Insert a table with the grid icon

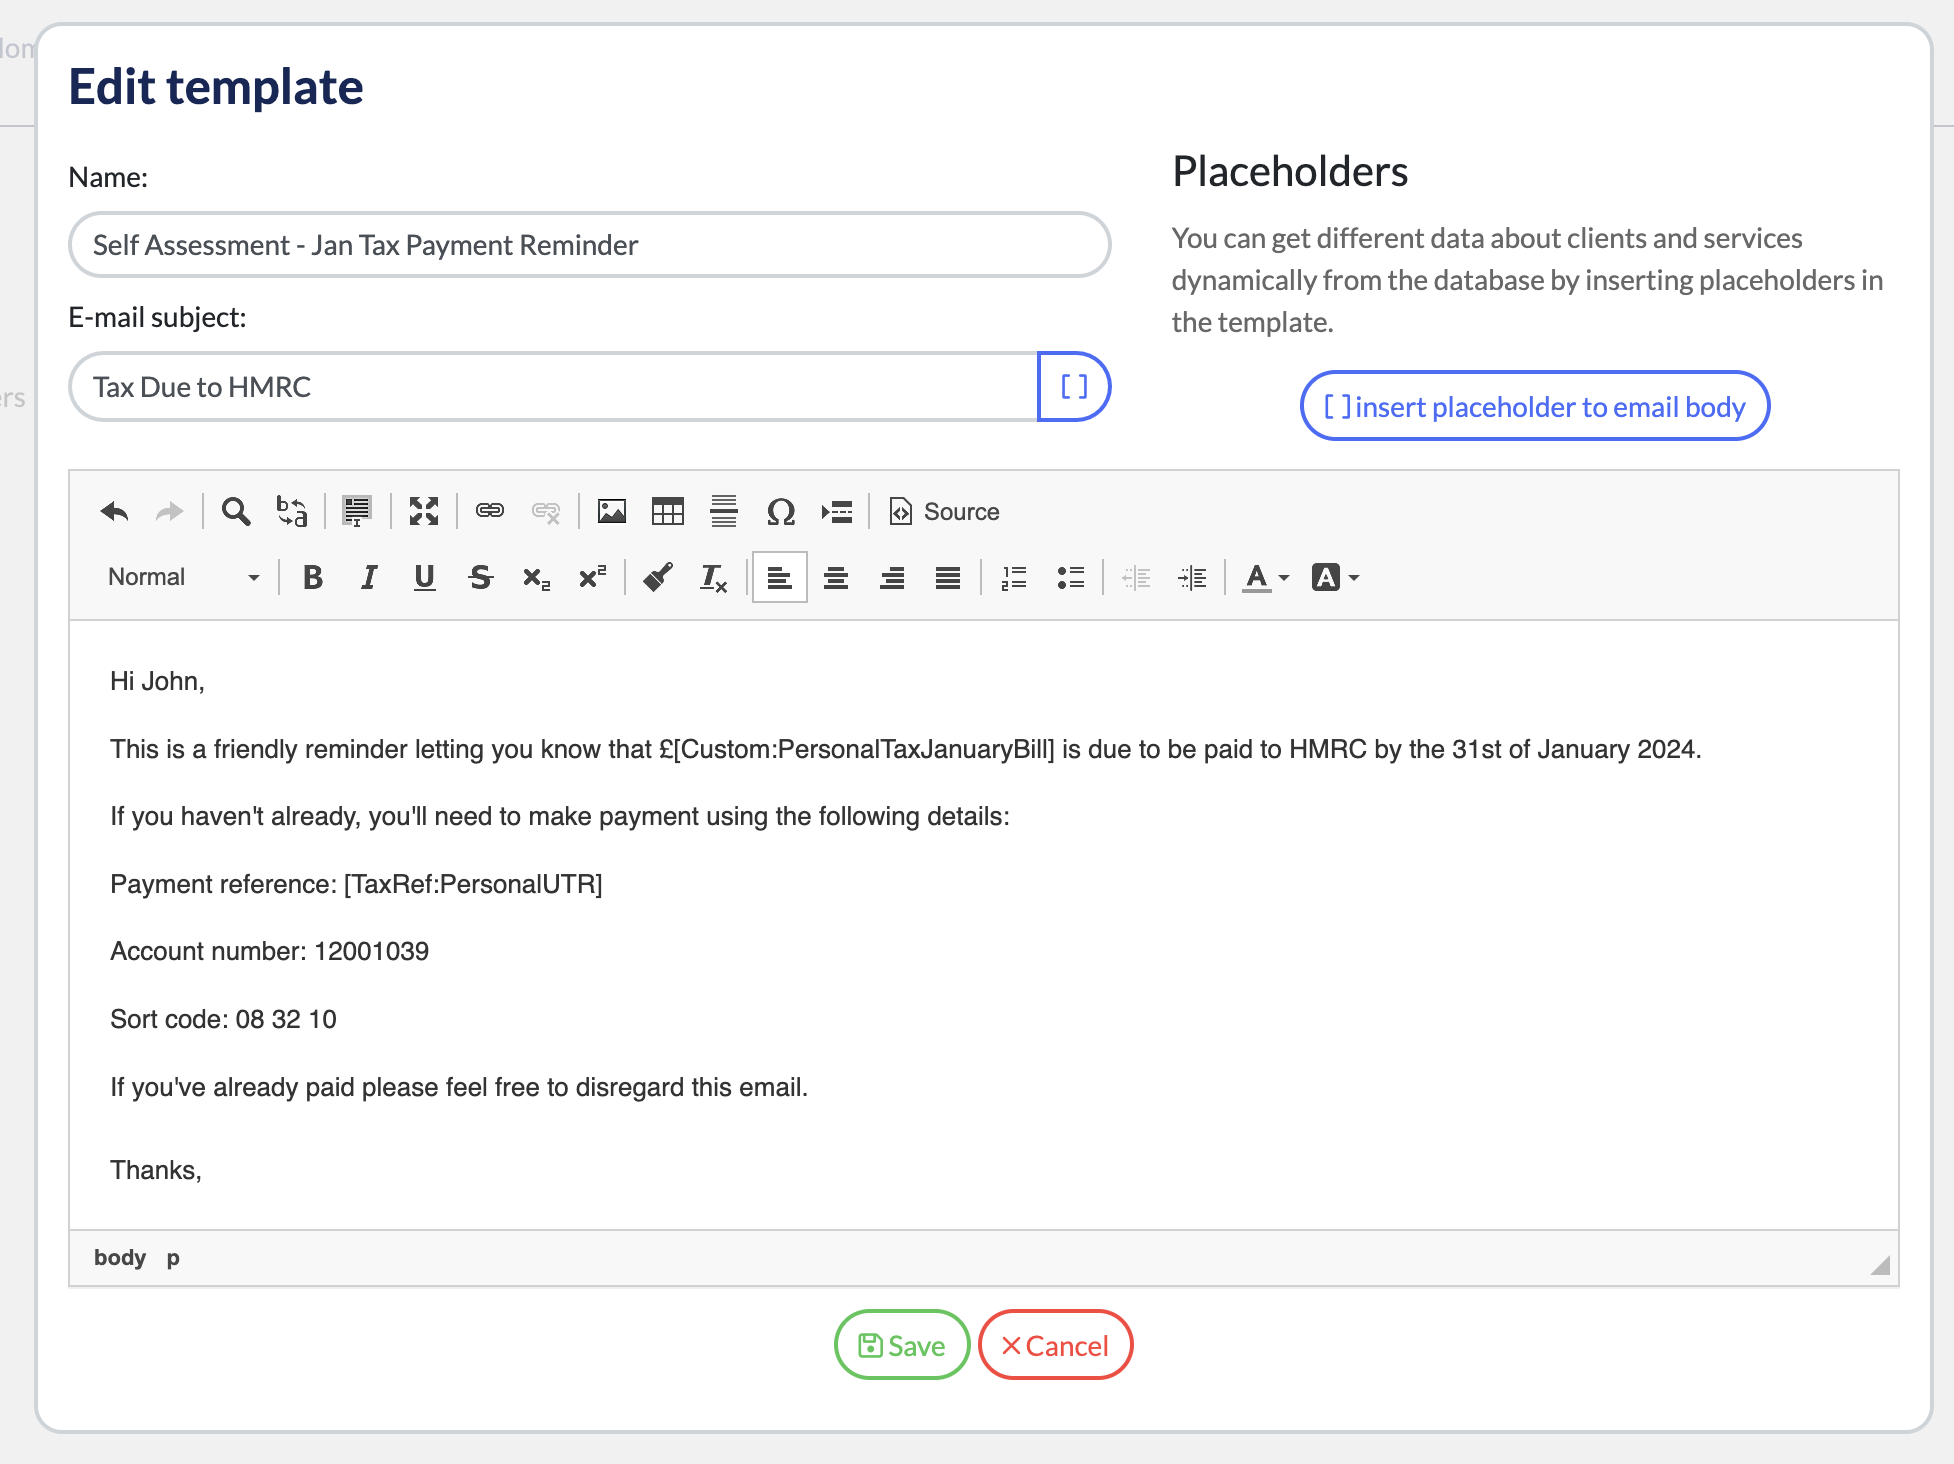pos(668,512)
